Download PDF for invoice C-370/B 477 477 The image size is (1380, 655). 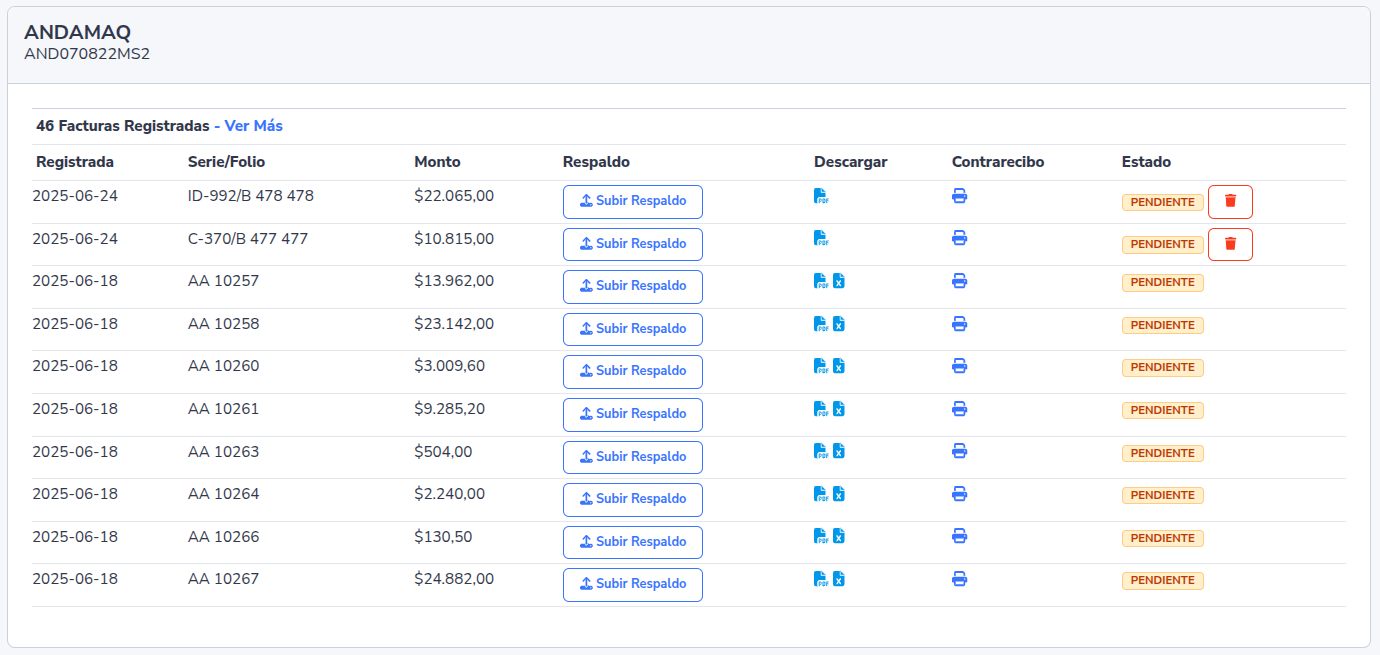click(820, 238)
